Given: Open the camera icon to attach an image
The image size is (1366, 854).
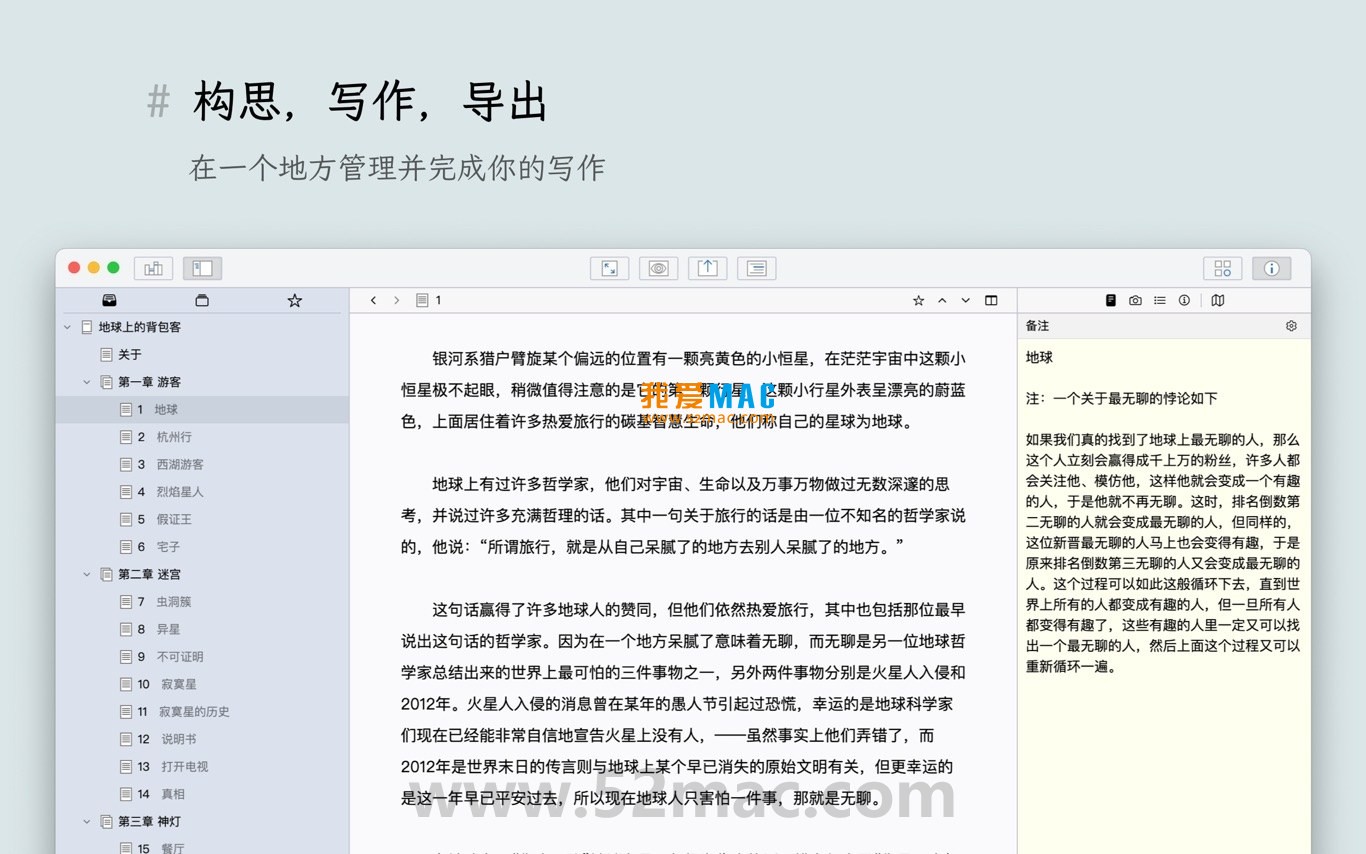Looking at the screenshot, I should click(1135, 300).
